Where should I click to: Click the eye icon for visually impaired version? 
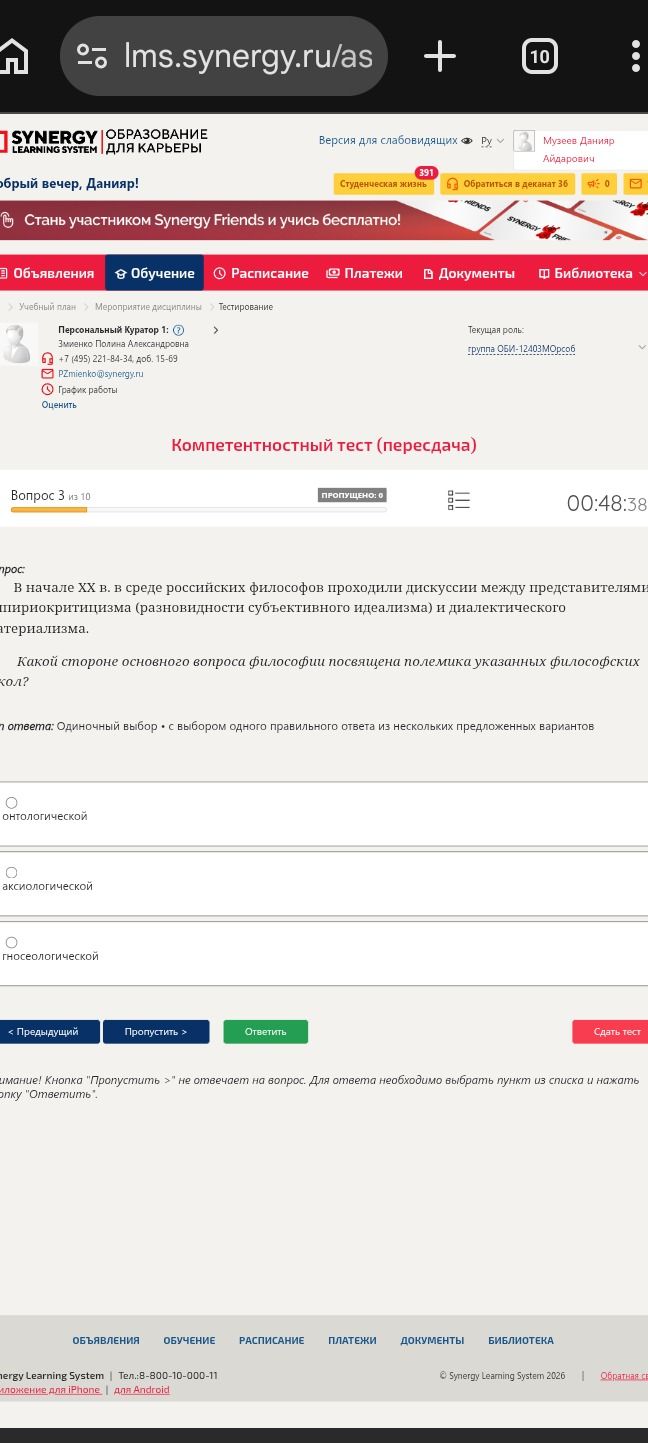467,141
